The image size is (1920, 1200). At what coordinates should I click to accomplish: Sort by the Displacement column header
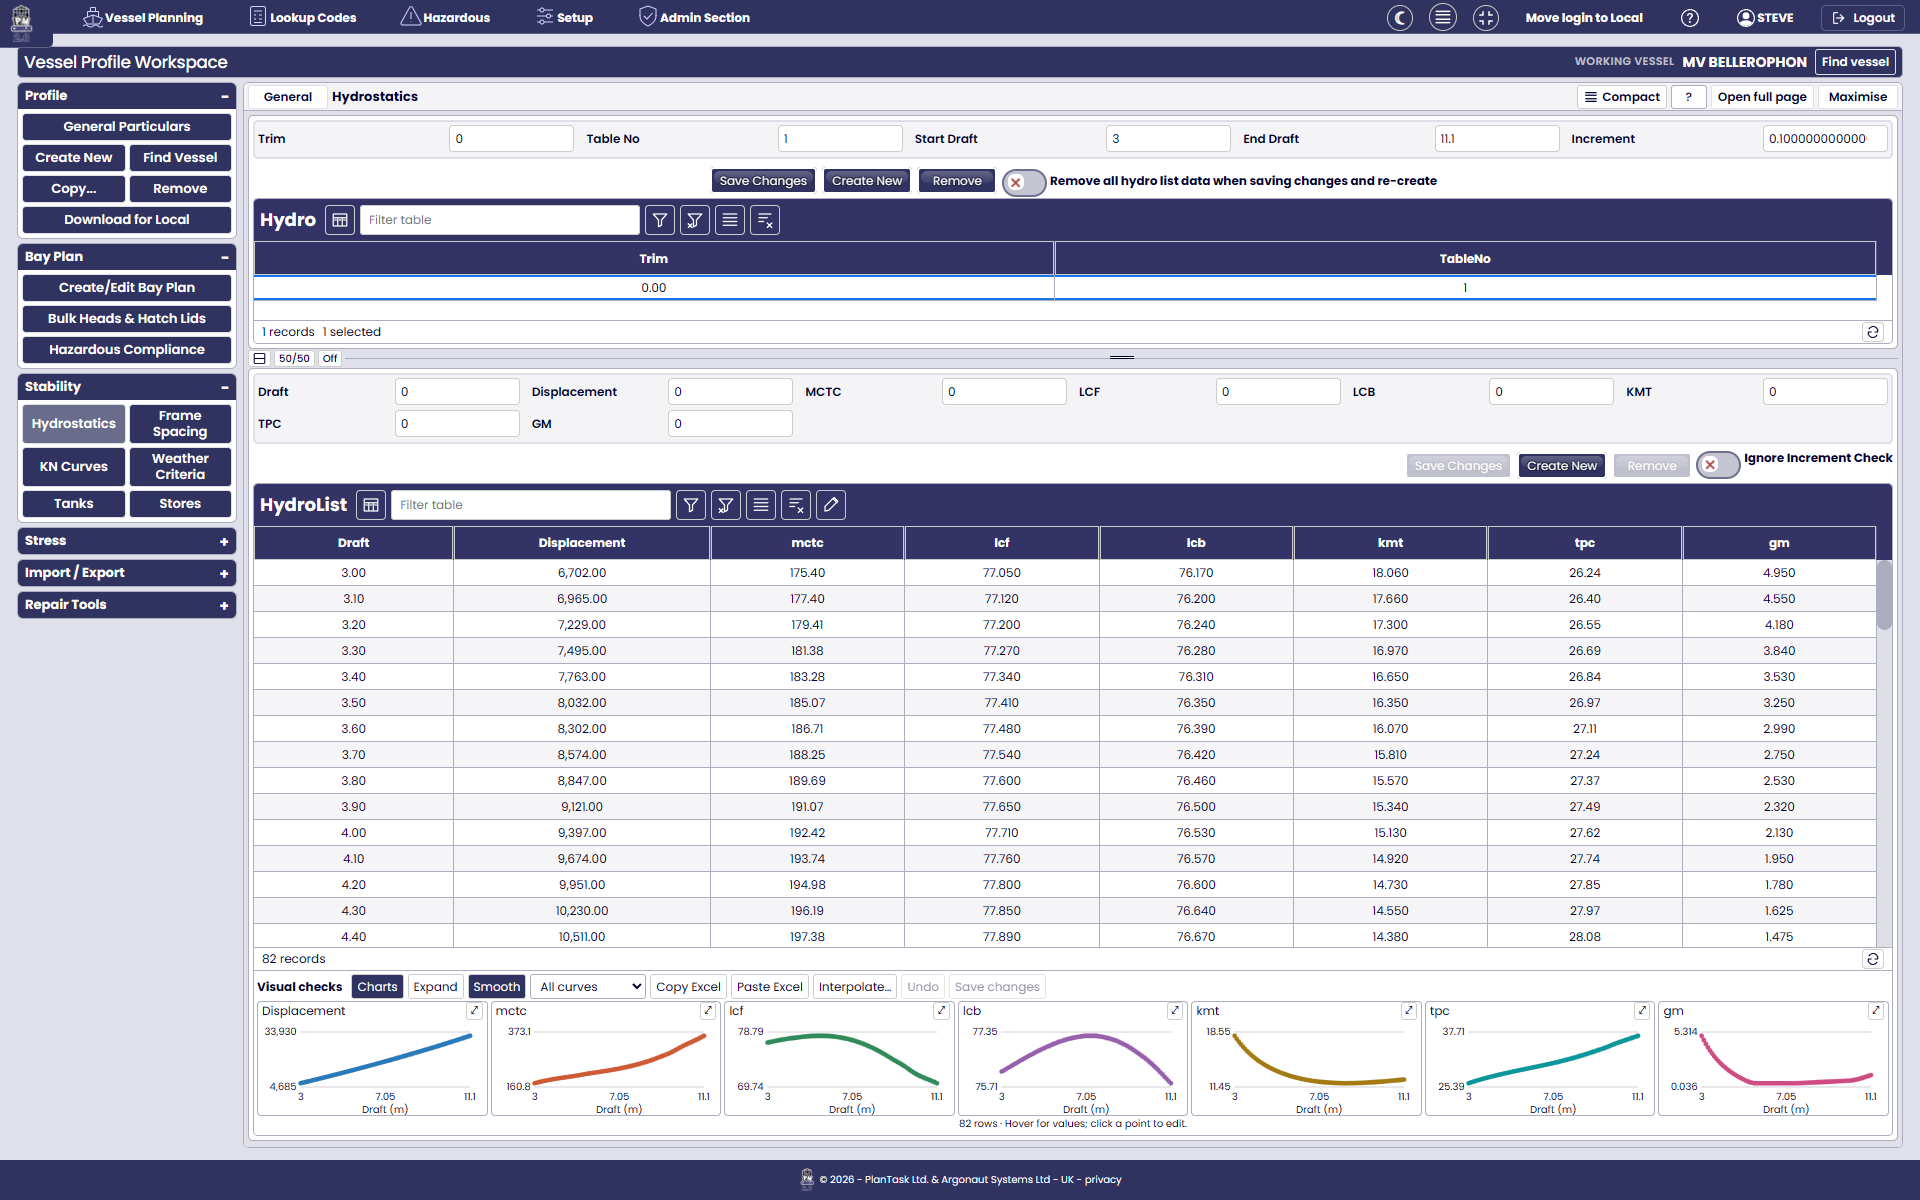point(582,543)
